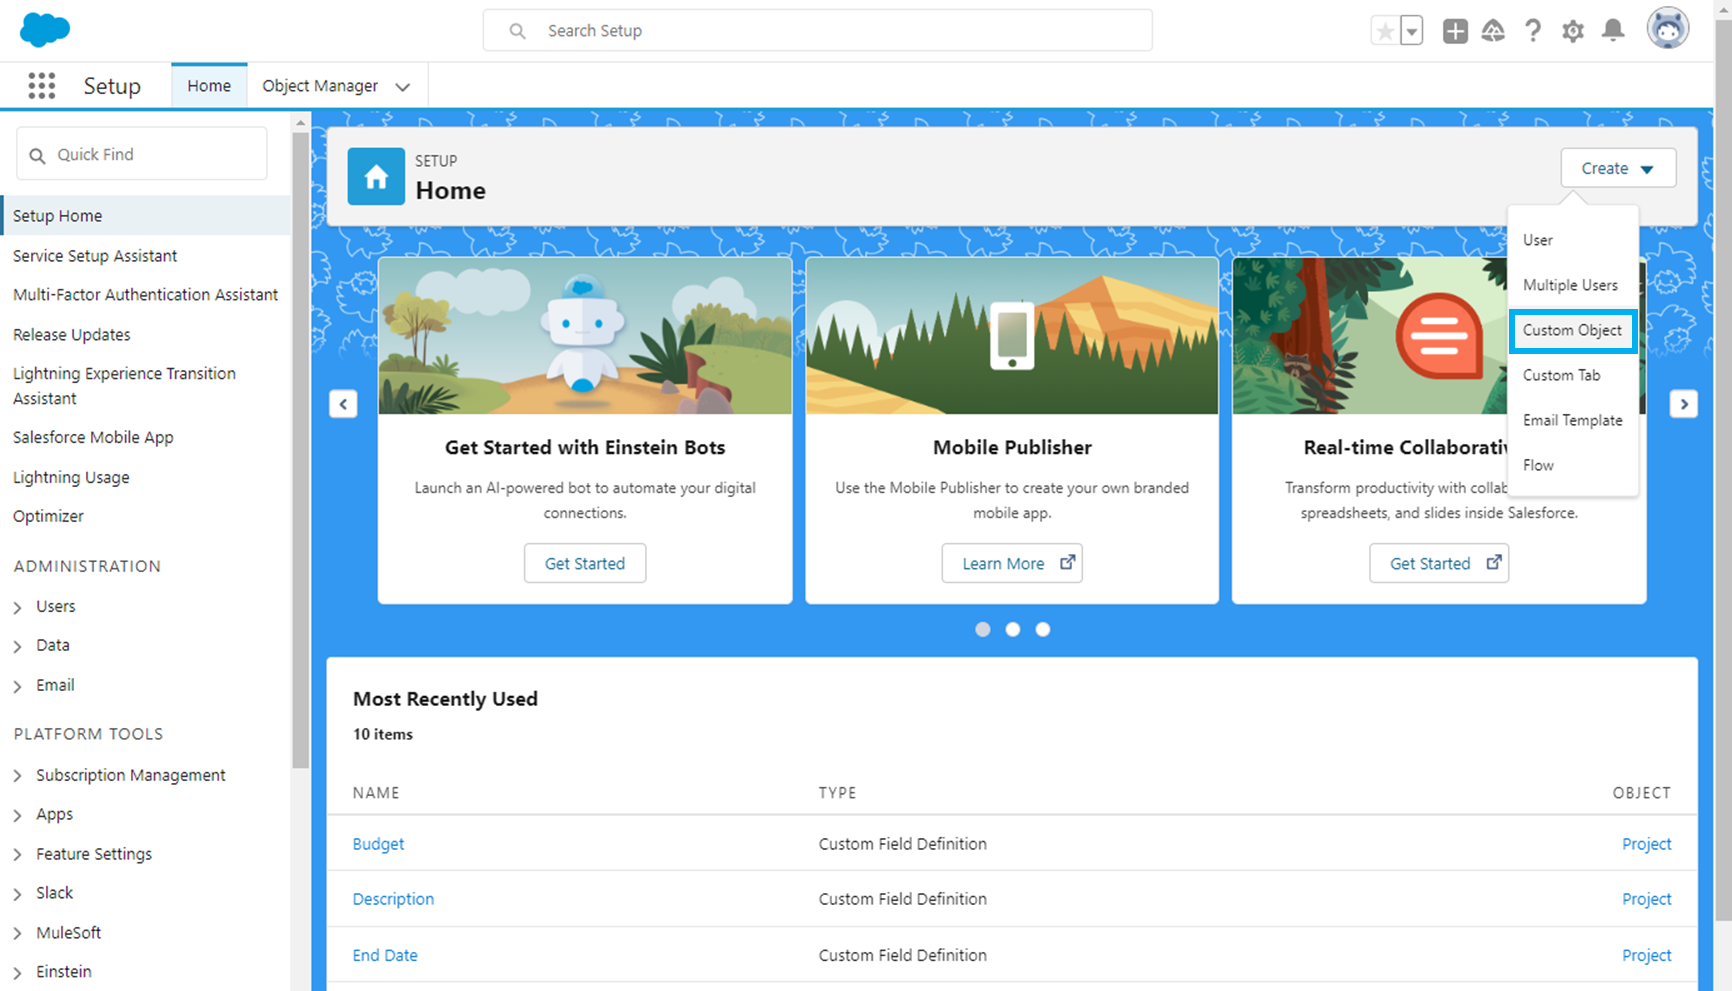Open the Project link in the Budget row
Screen dimensions: 1732x991
pyautogui.click(x=1646, y=844)
